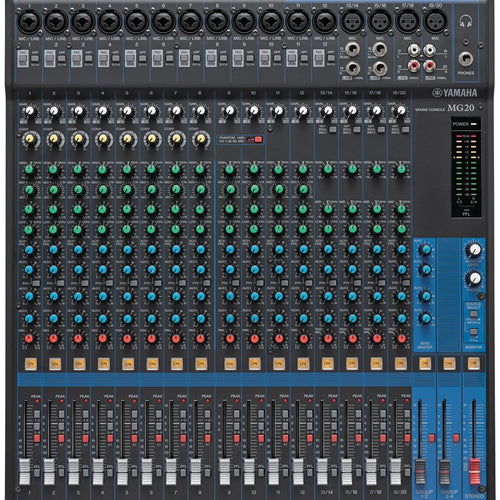
Task: Toggle the channel 12 HPF switch
Action: click(x=331, y=59)
